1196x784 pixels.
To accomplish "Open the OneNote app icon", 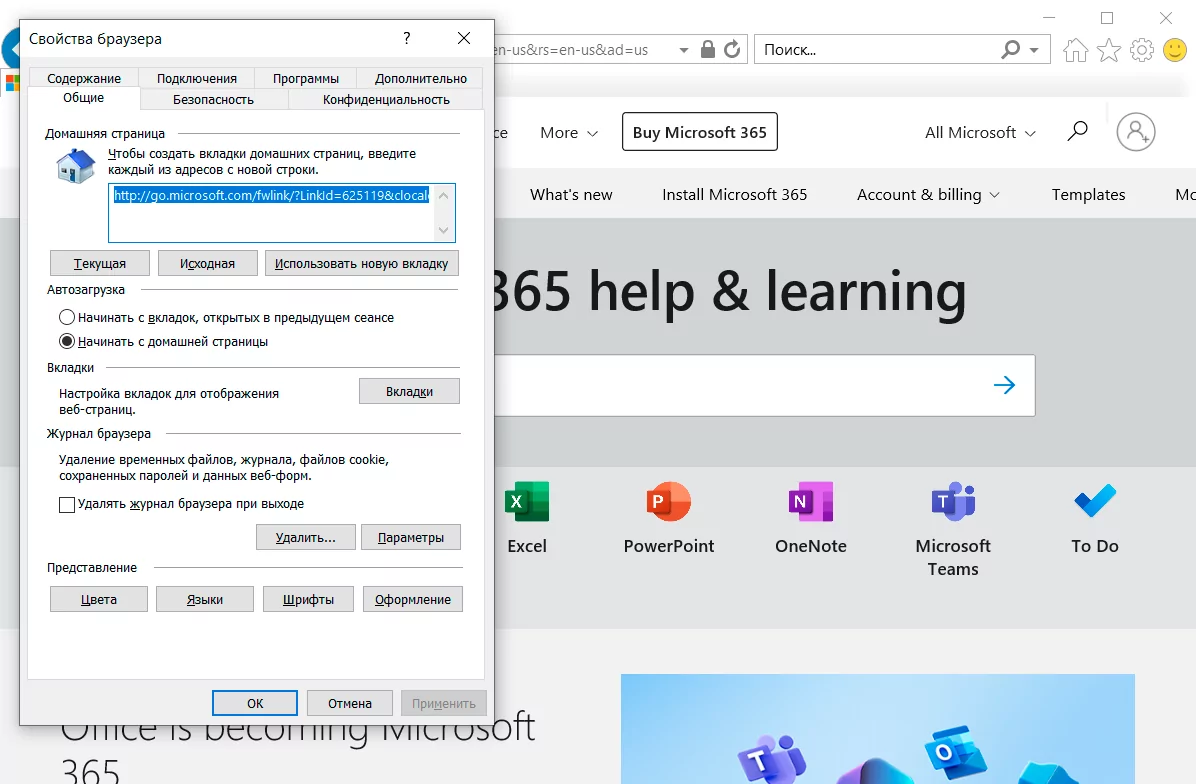I will [x=811, y=502].
